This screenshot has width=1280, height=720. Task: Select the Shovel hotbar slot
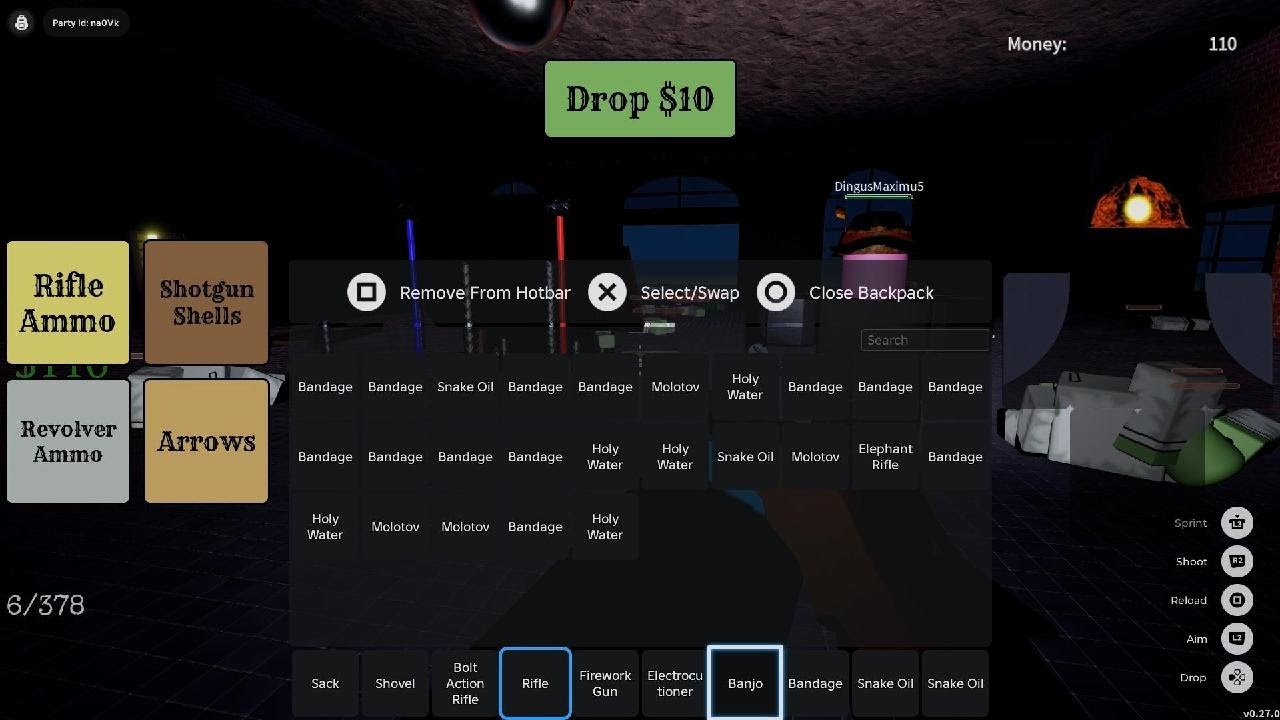point(395,683)
